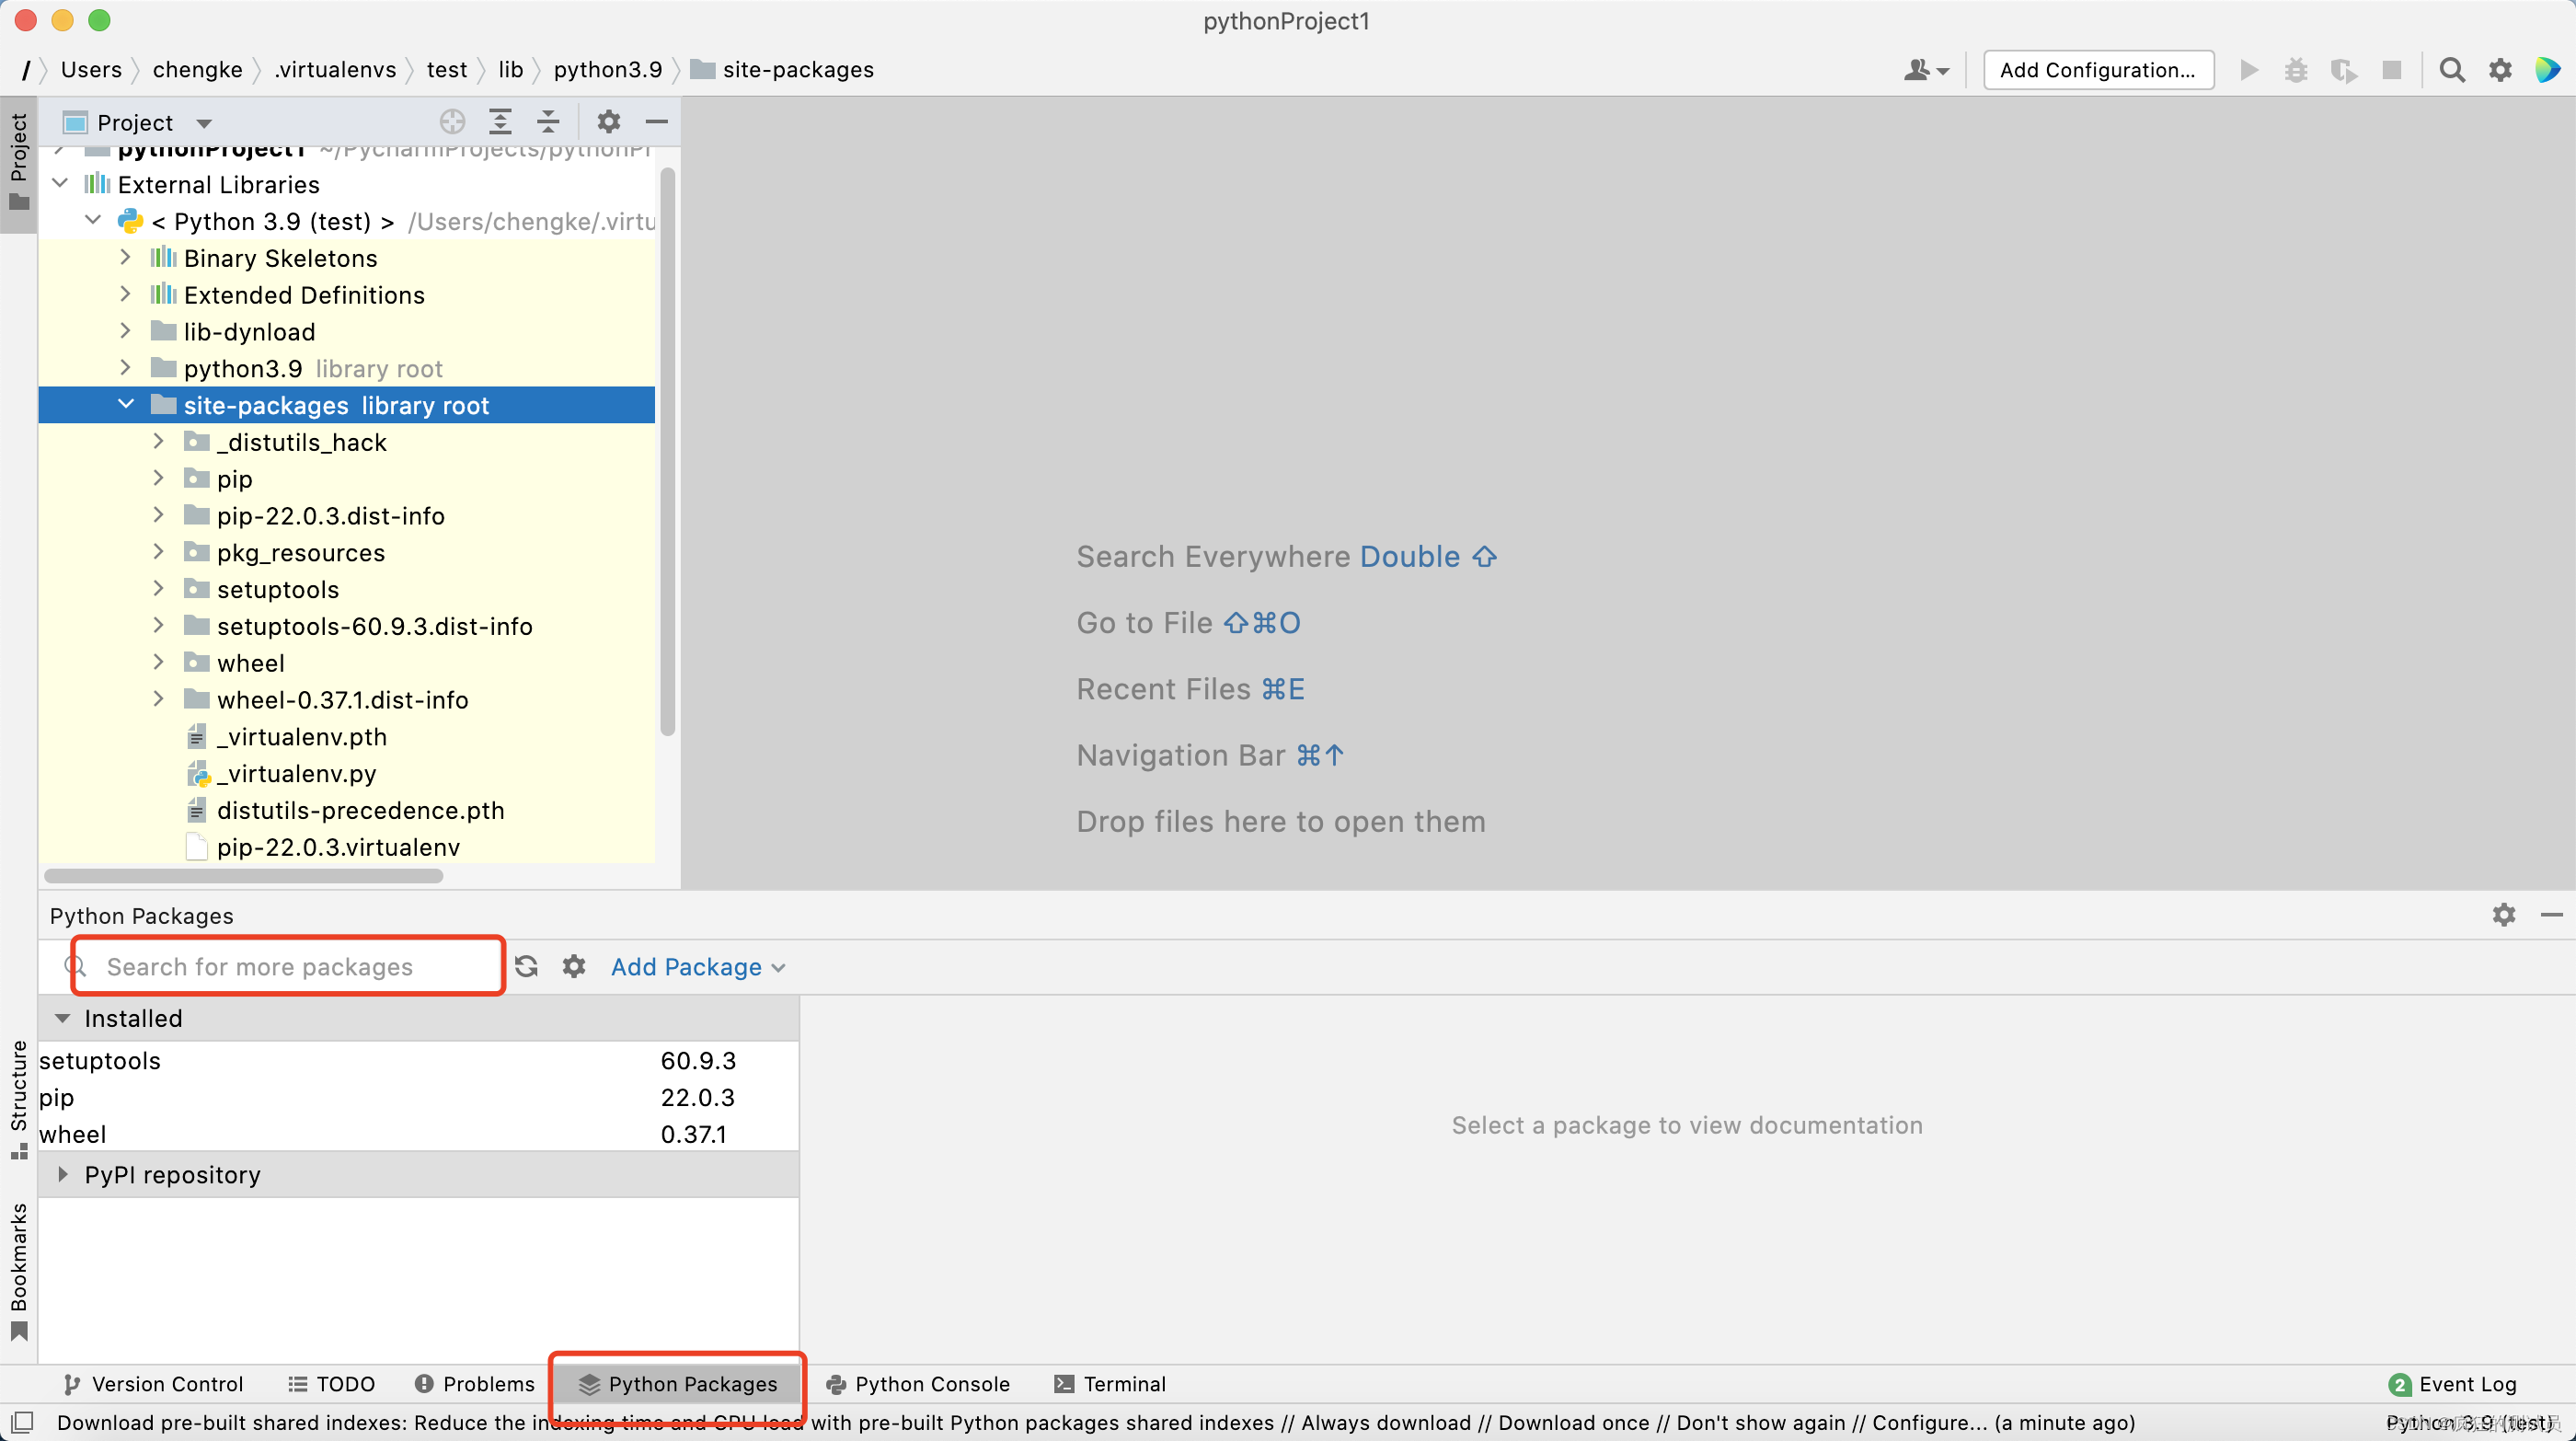
Task: Collapse the Installed packages section
Action: click(63, 1018)
